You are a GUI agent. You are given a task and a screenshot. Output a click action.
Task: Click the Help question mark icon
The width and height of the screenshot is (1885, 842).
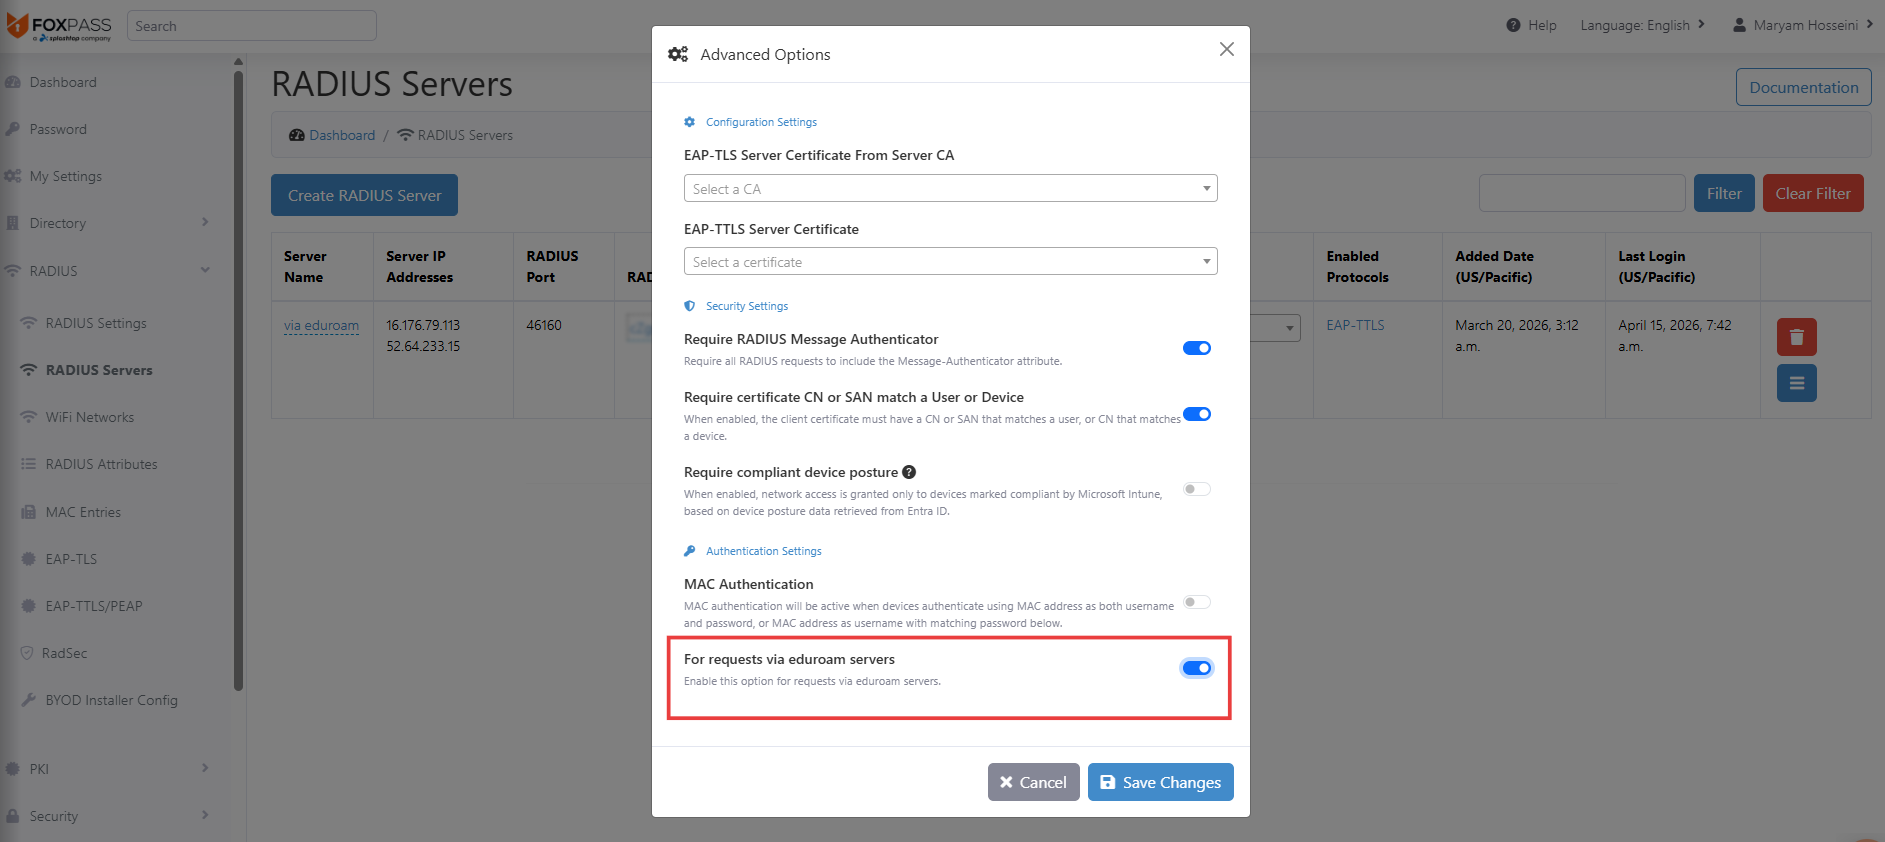pyautogui.click(x=1513, y=25)
